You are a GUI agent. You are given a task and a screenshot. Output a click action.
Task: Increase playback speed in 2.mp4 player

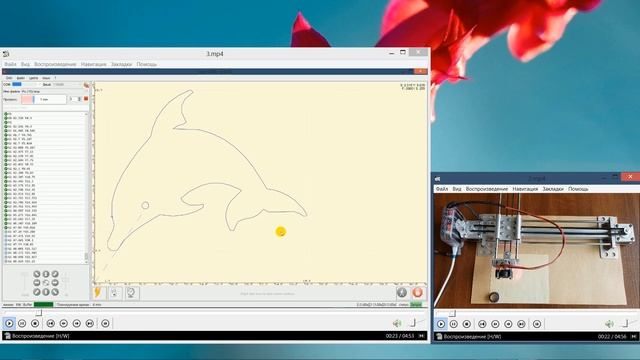point(508,324)
